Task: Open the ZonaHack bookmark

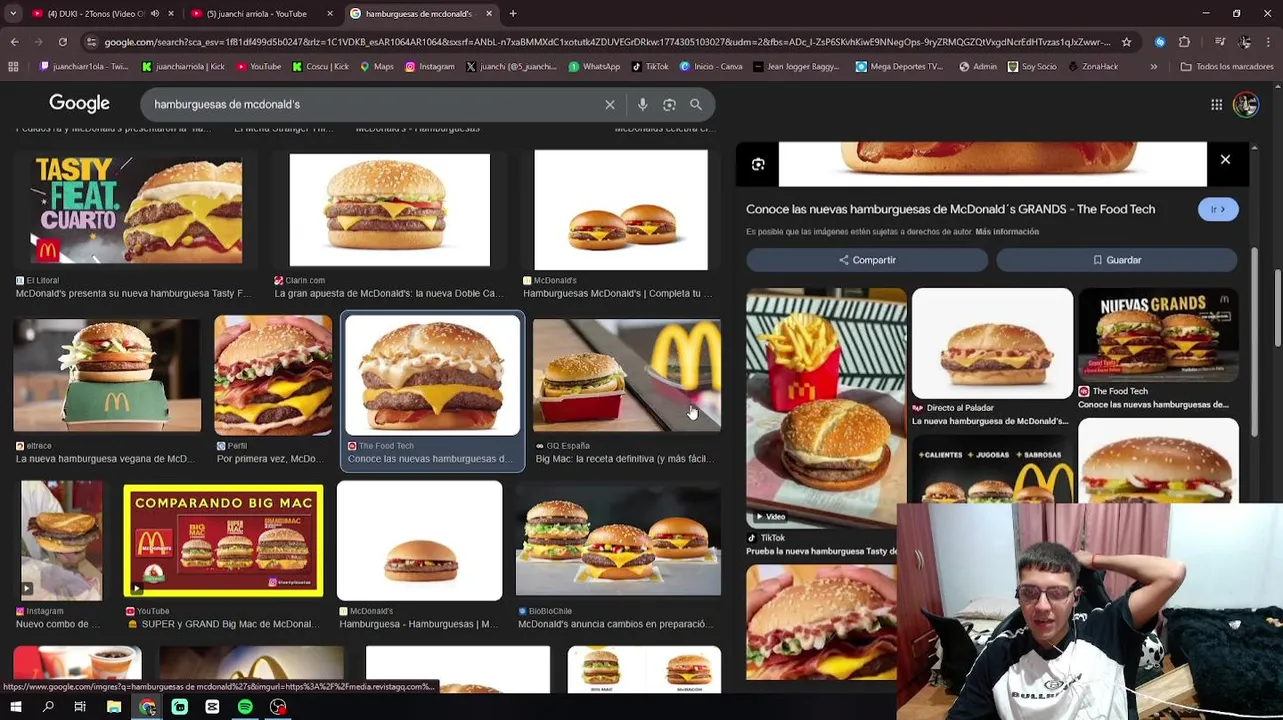Action: [x=1092, y=67]
